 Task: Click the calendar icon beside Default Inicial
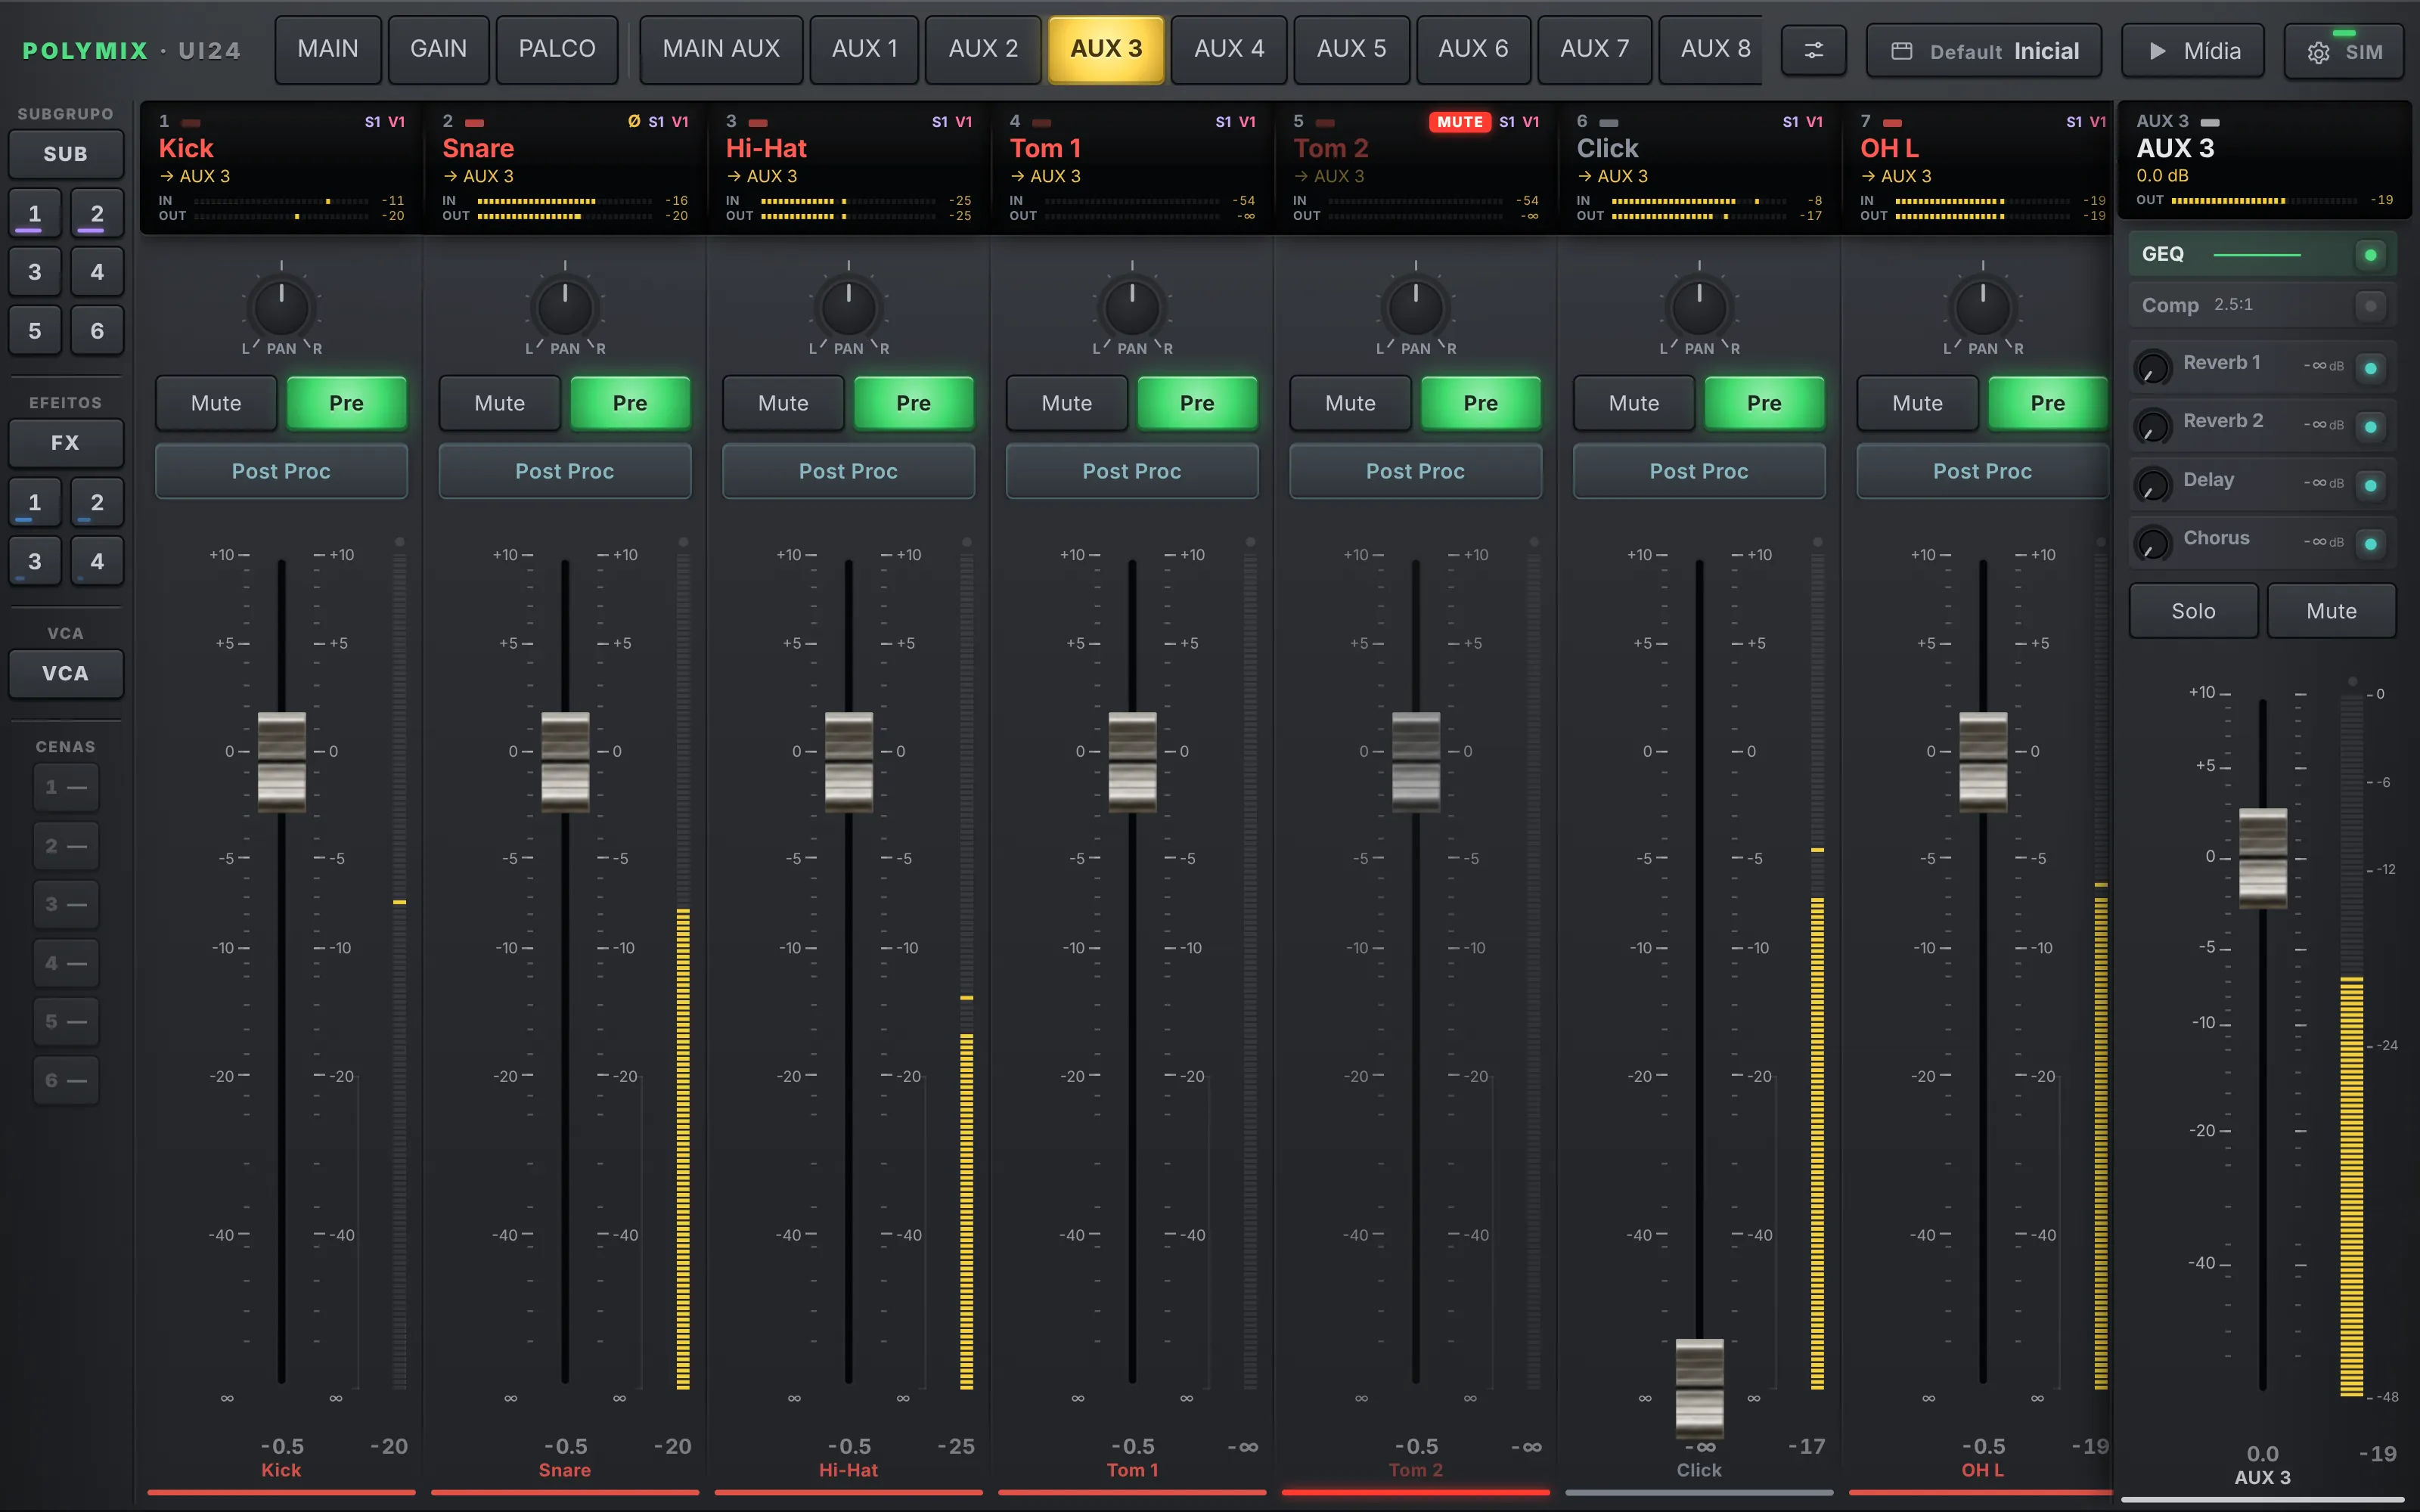pos(1902,51)
